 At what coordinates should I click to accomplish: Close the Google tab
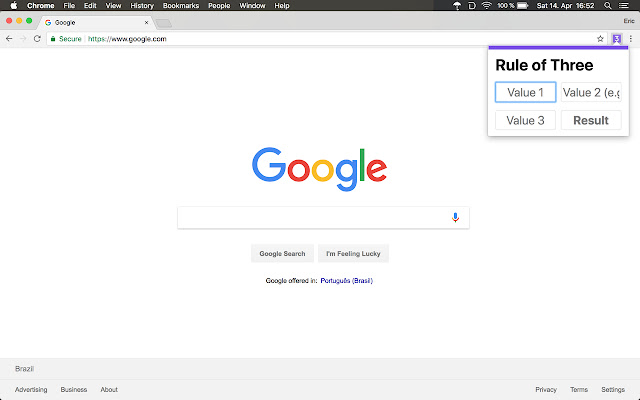[147, 22]
